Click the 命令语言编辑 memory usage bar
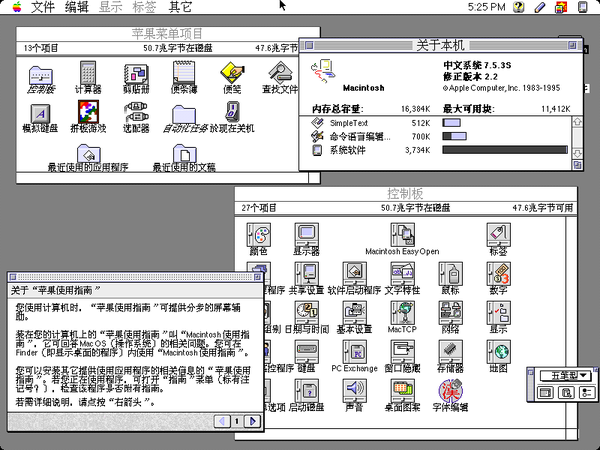Screen dimensions: 600x450 click(x=454, y=136)
